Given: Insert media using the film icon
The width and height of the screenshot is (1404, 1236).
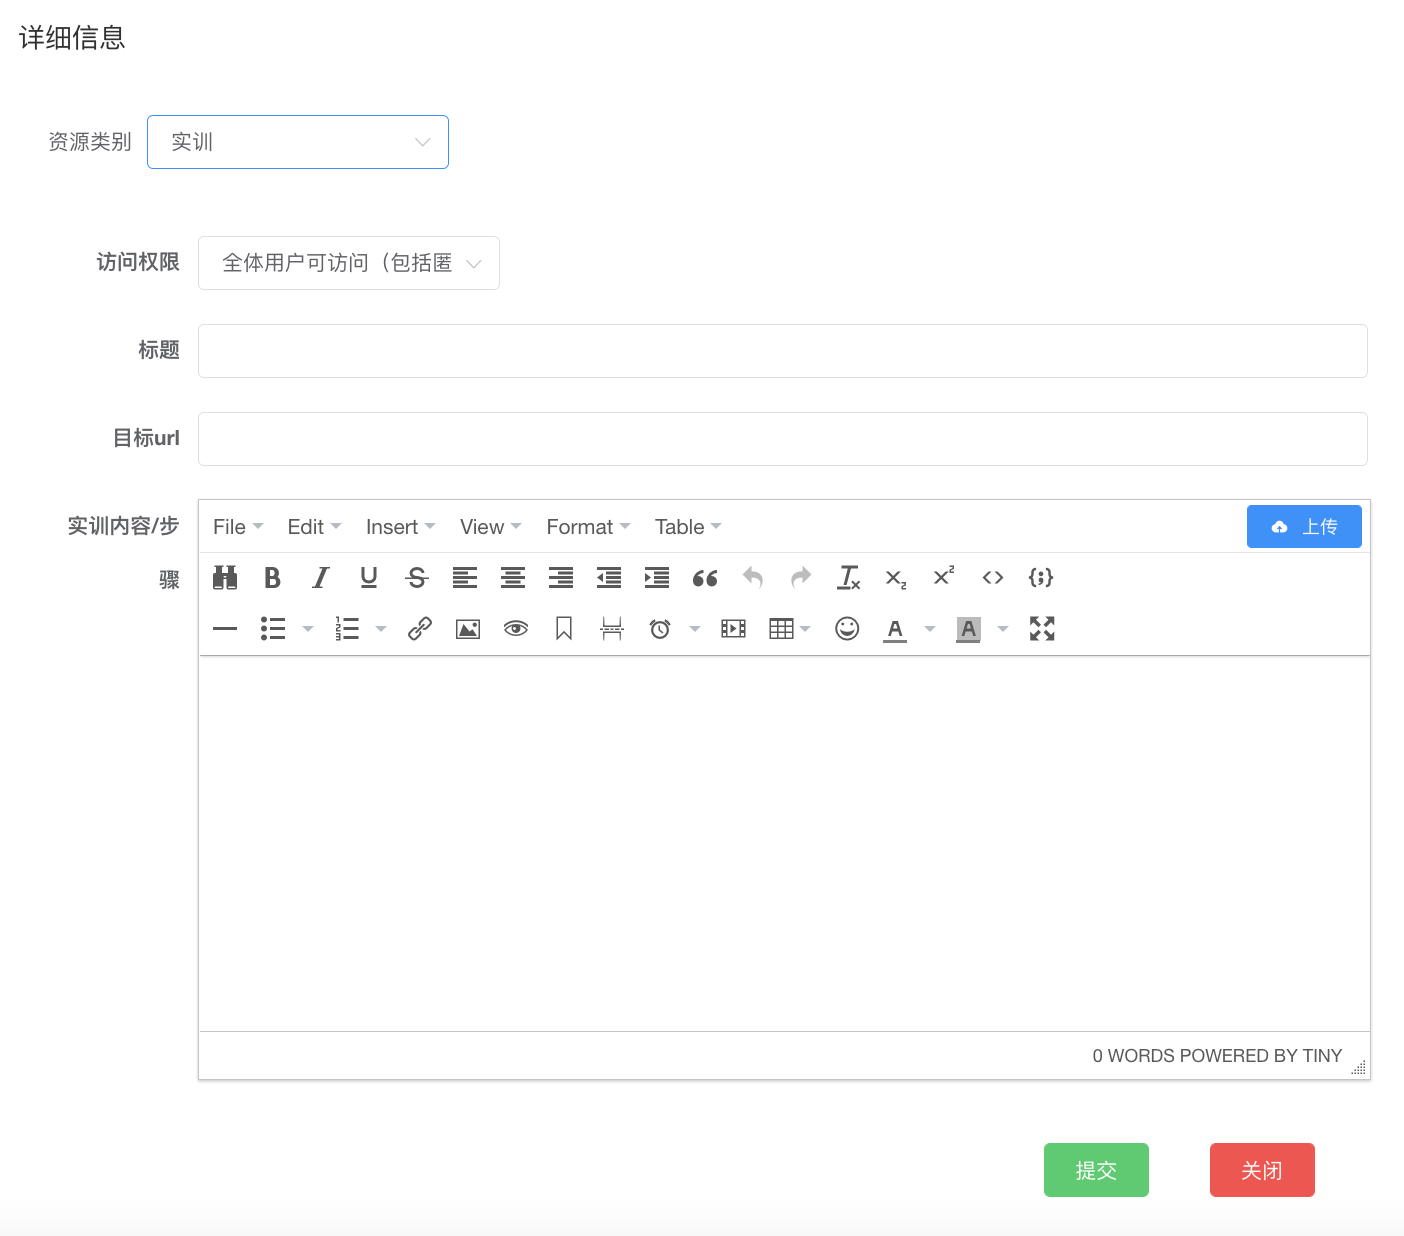Looking at the screenshot, I should click(733, 628).
